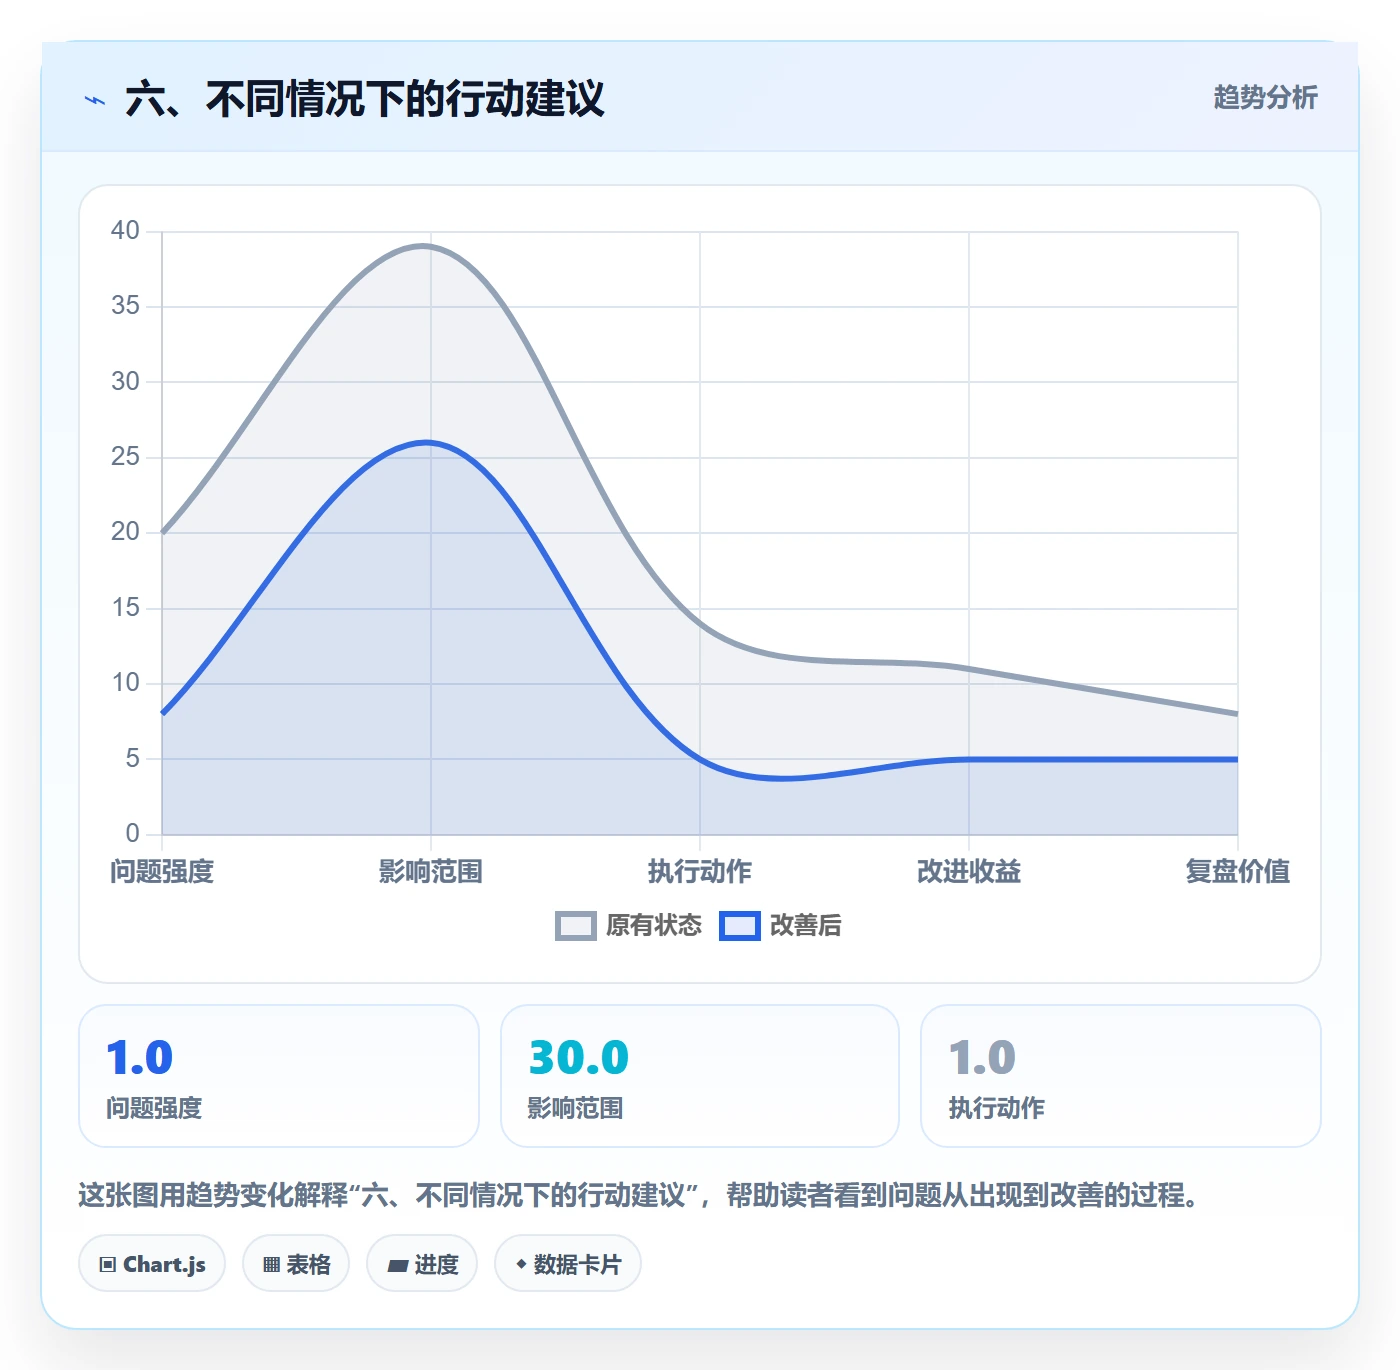Viewport: 1400px width, 1370px height.
Task: Click the 改进收益 x-axis label
Action: point(969,872)
